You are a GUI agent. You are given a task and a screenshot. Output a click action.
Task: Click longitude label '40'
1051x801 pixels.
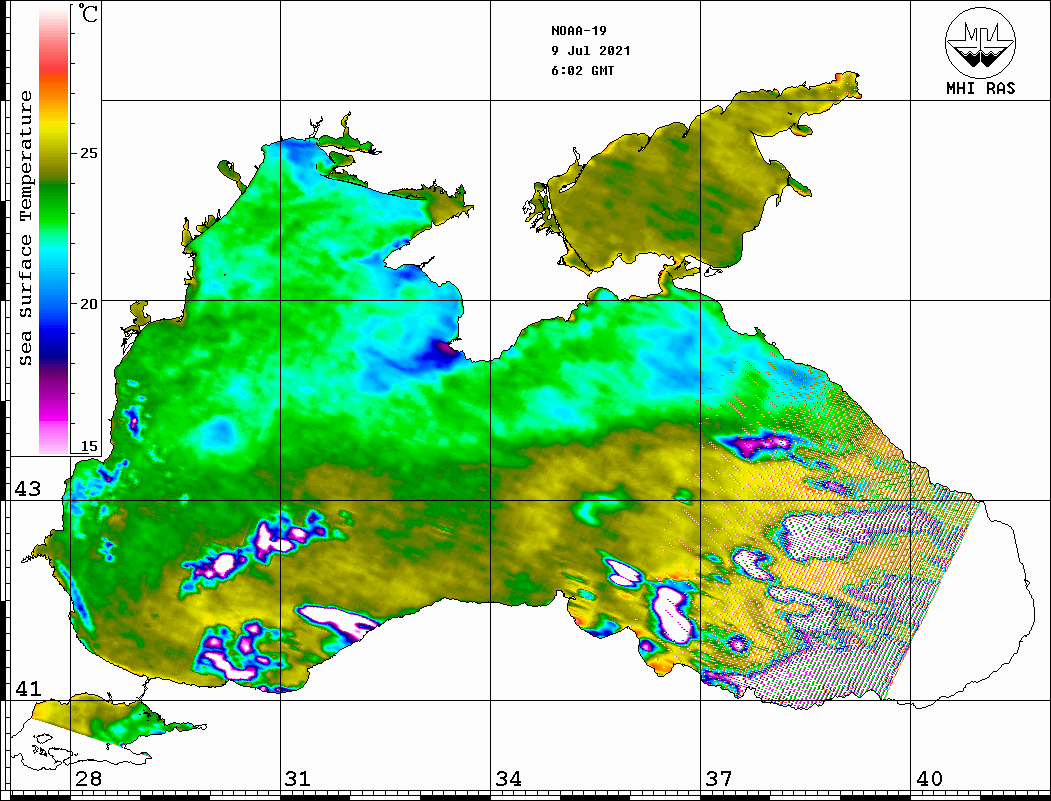pos(929,778)
